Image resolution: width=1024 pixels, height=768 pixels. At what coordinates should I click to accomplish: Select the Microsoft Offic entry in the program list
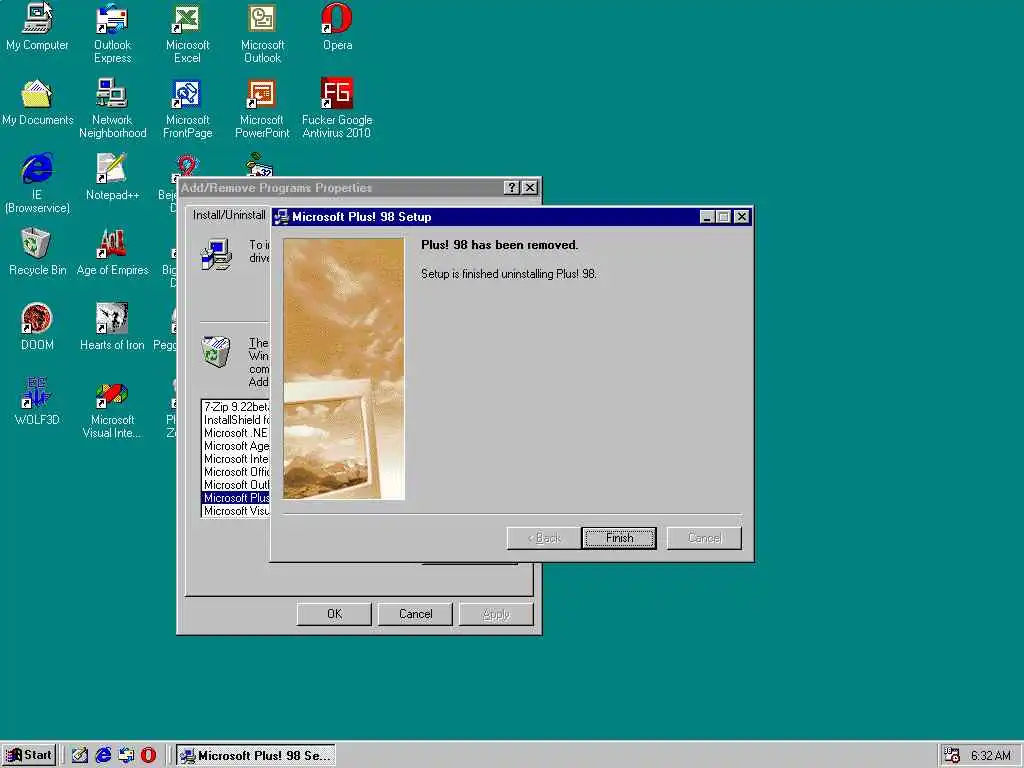[x=236, y=472]
